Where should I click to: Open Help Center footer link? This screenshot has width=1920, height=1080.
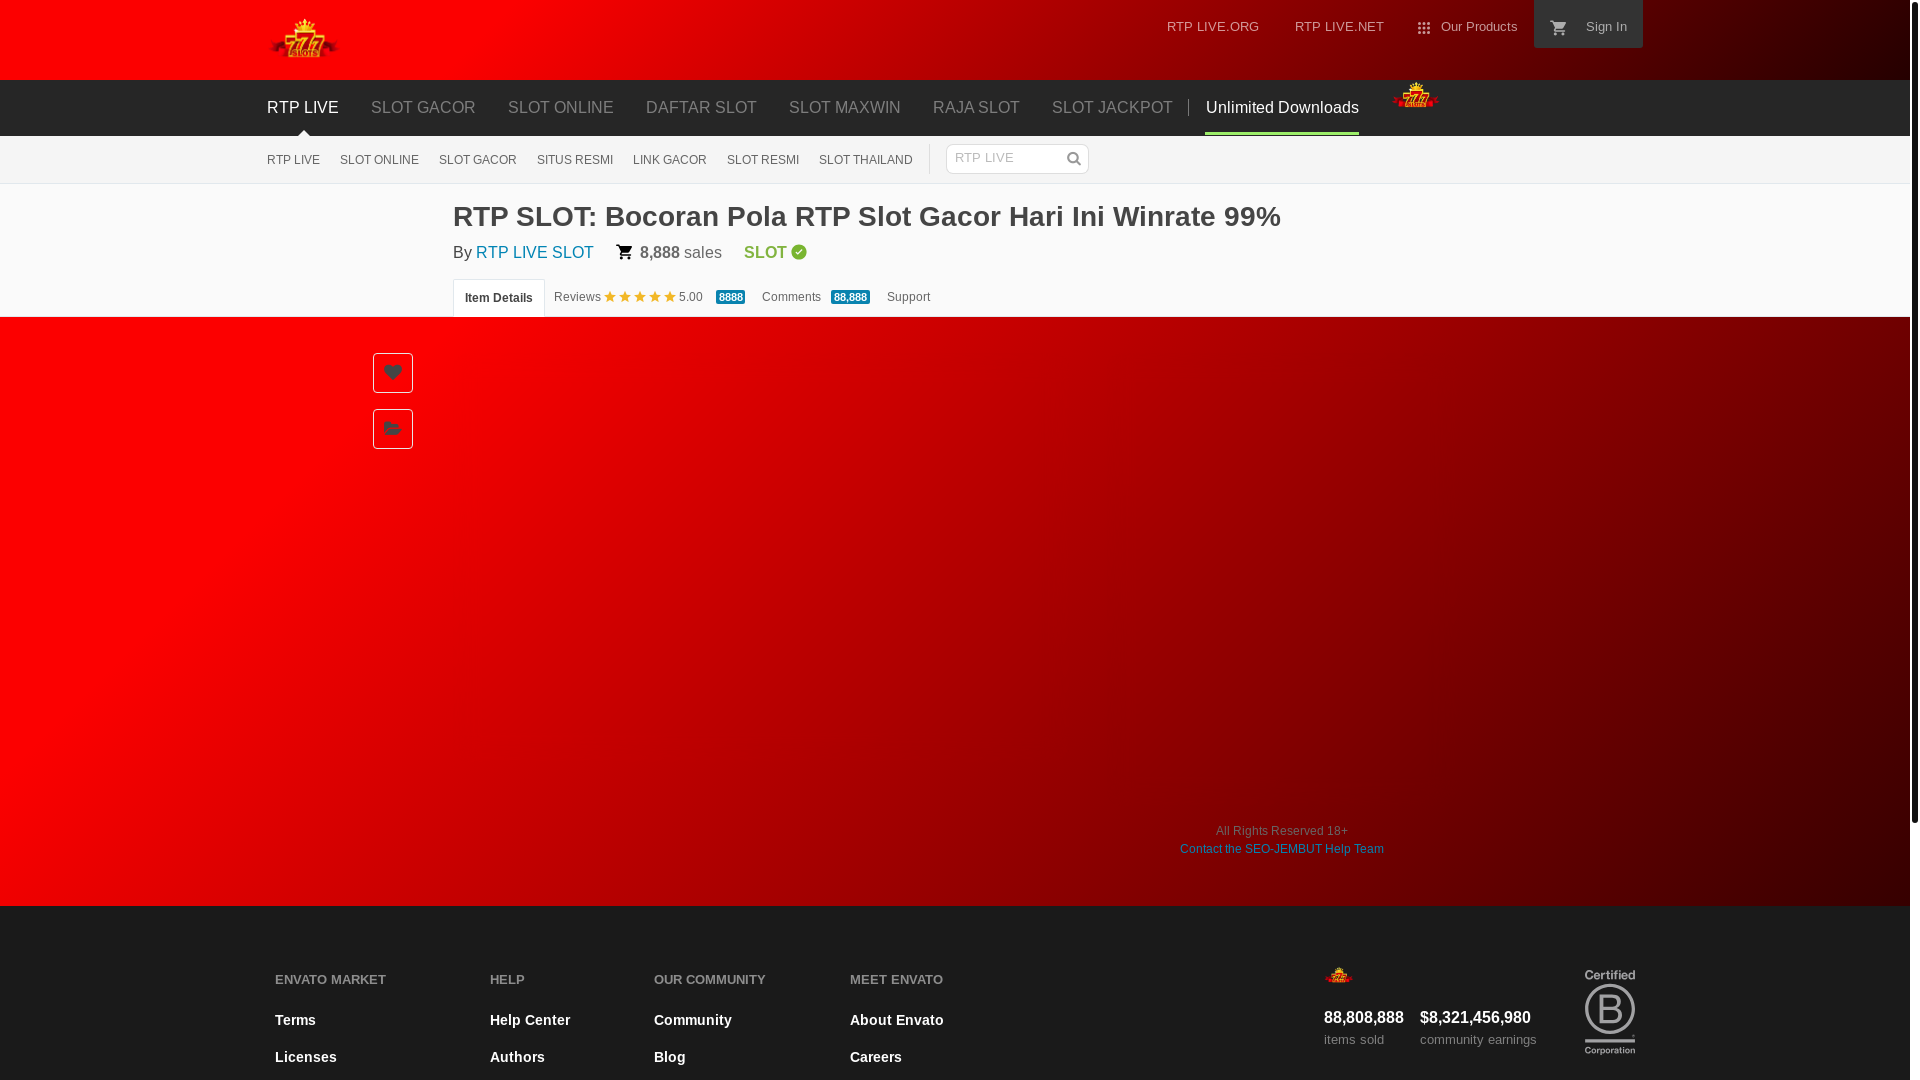coord(530,1020)
